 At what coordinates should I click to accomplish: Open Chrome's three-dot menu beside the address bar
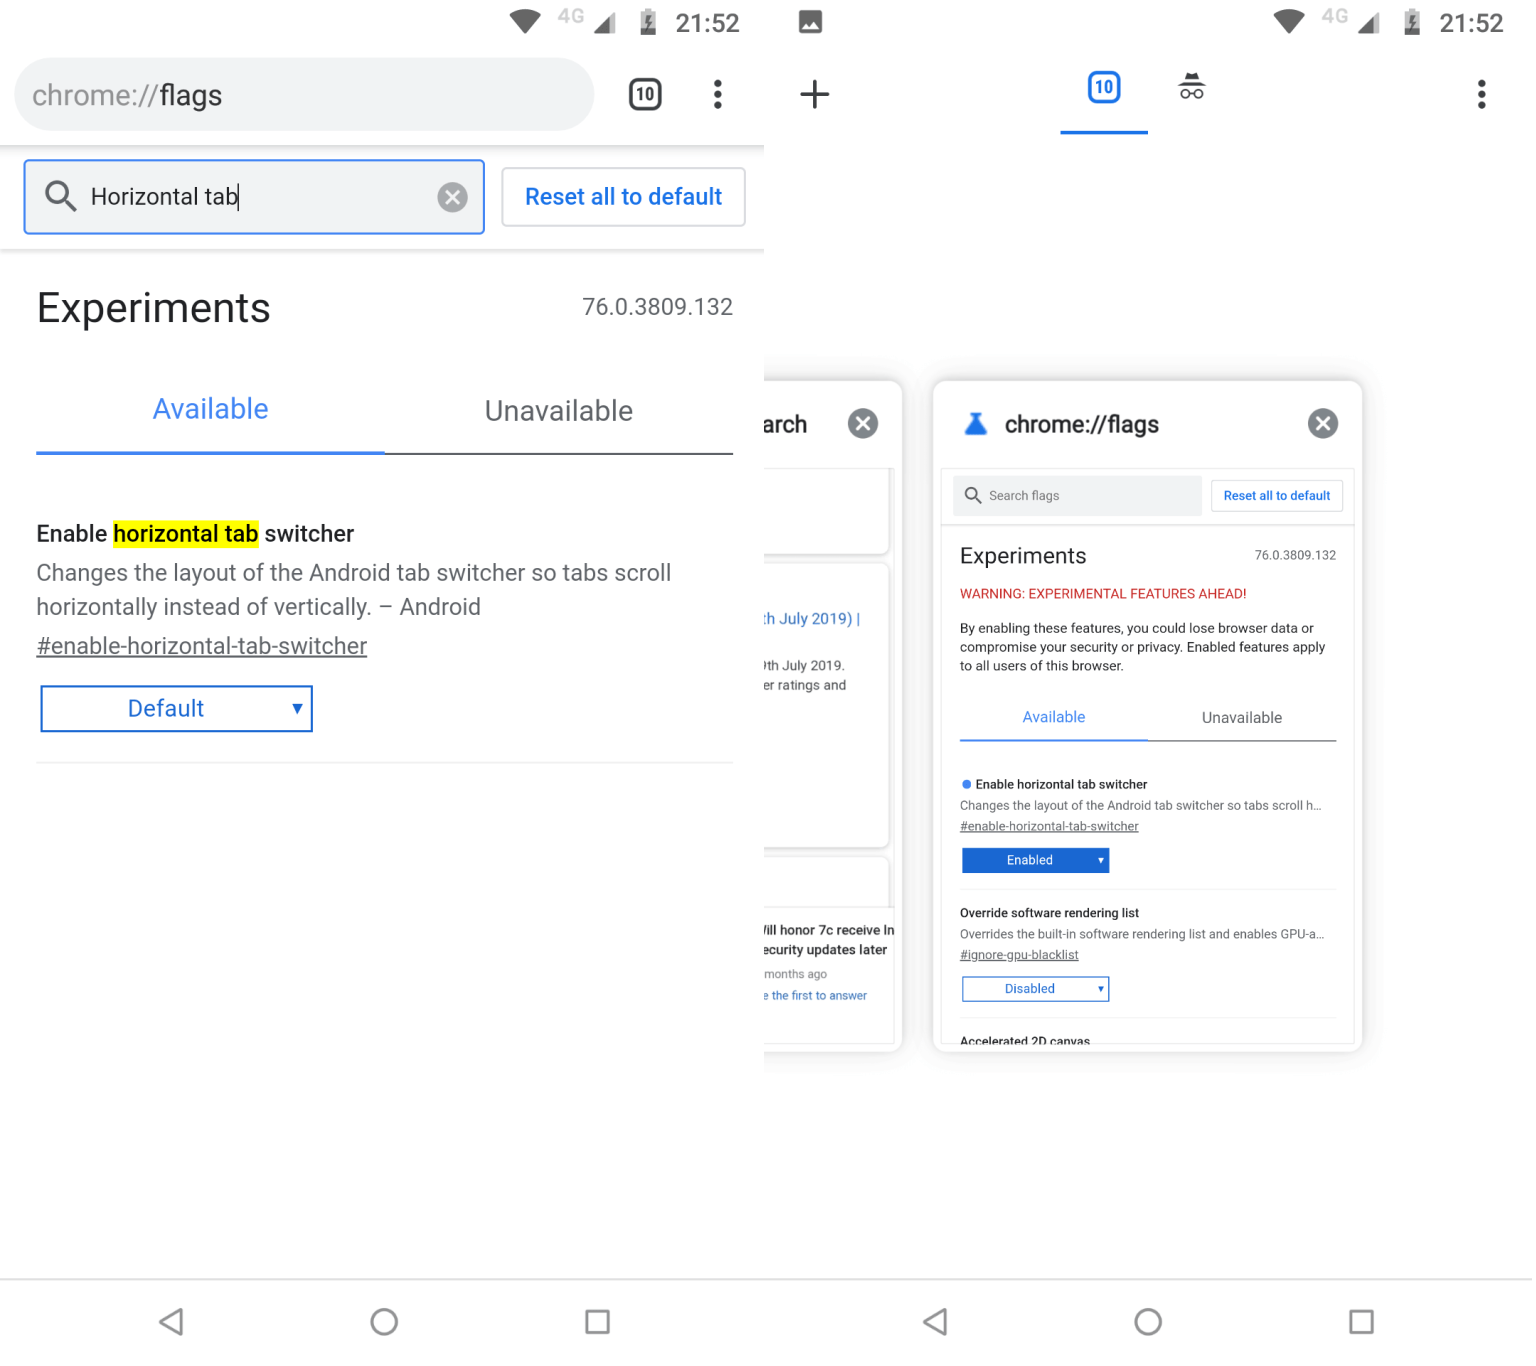coord(717,95)
